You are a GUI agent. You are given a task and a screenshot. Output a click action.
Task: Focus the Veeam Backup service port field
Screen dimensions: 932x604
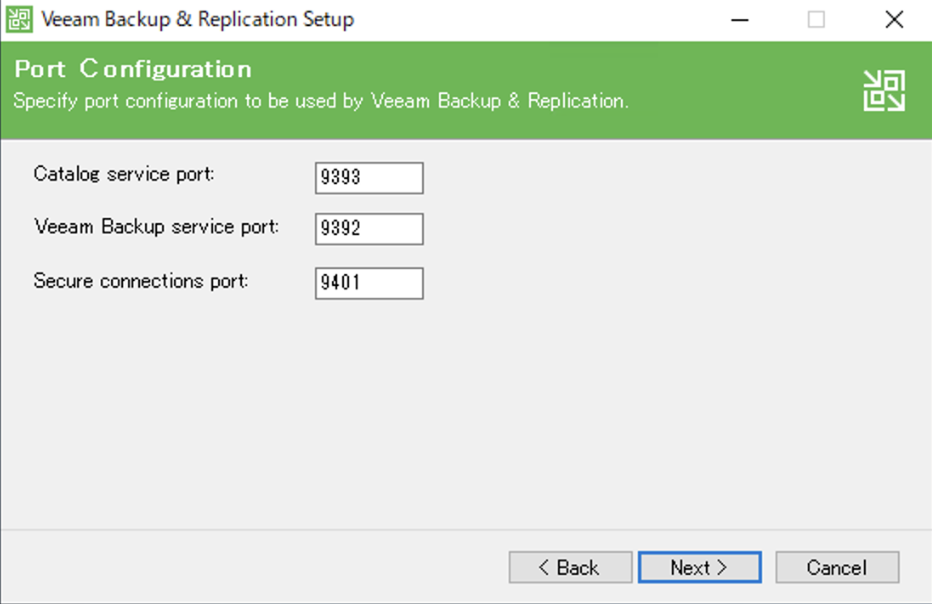point(369,229)
